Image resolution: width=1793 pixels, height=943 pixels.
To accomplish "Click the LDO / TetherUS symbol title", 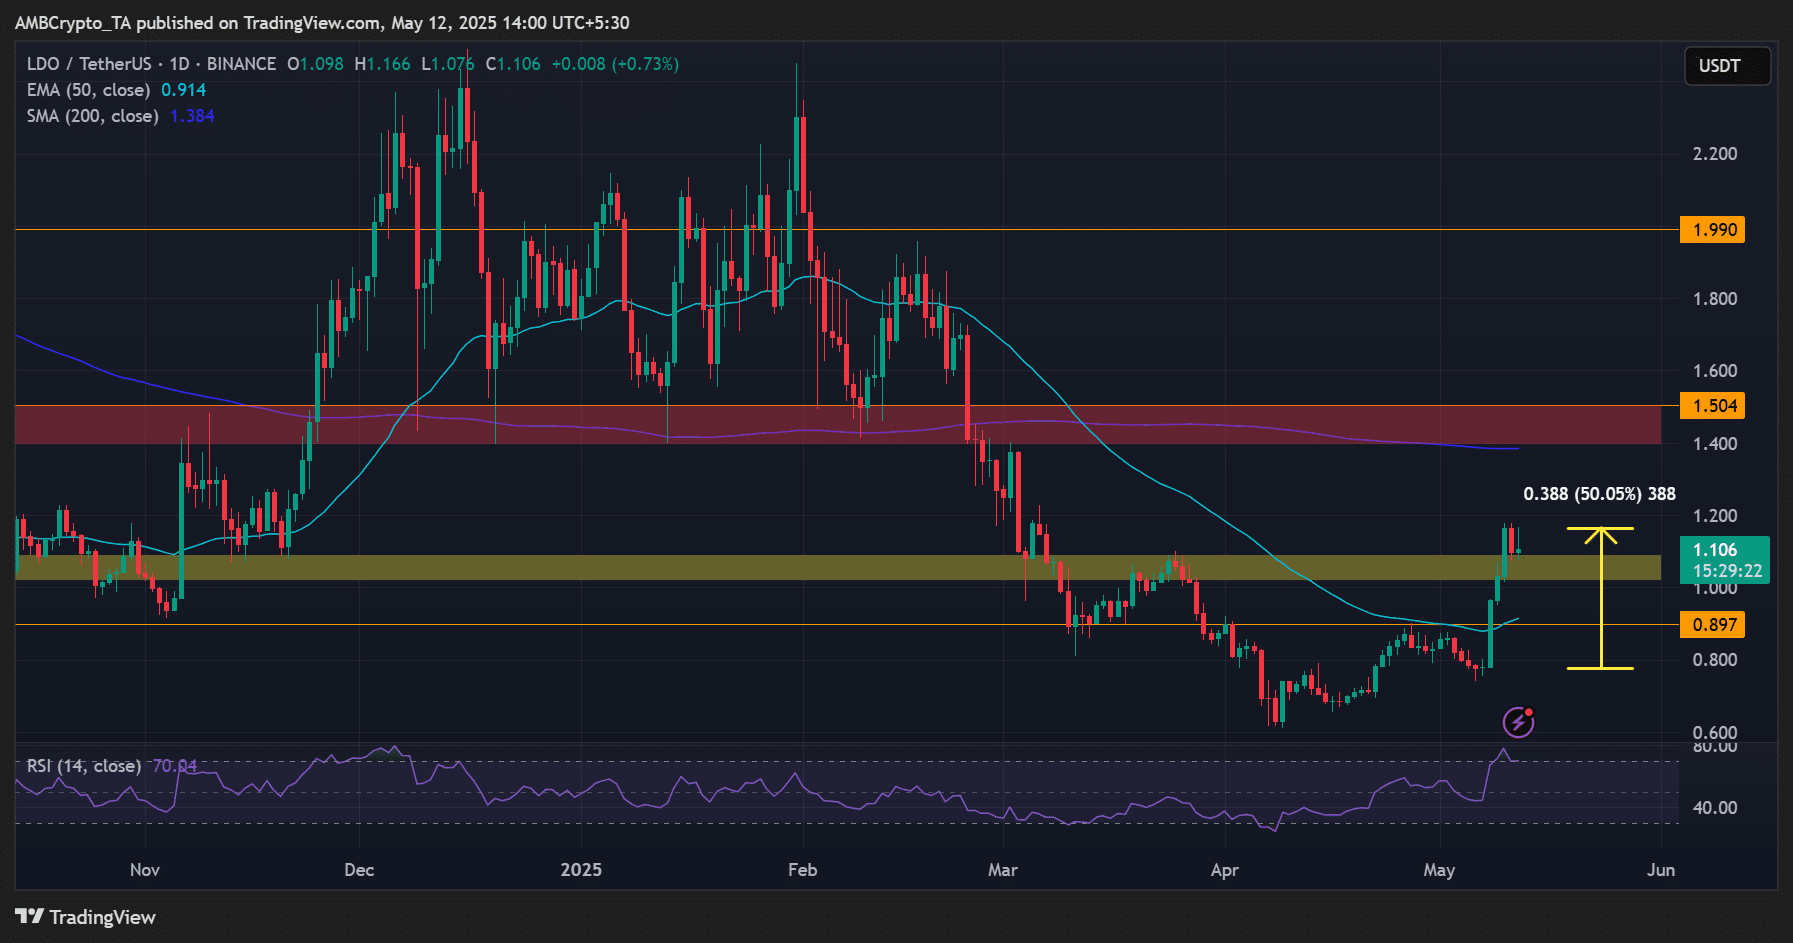I will tap(88, 64).
